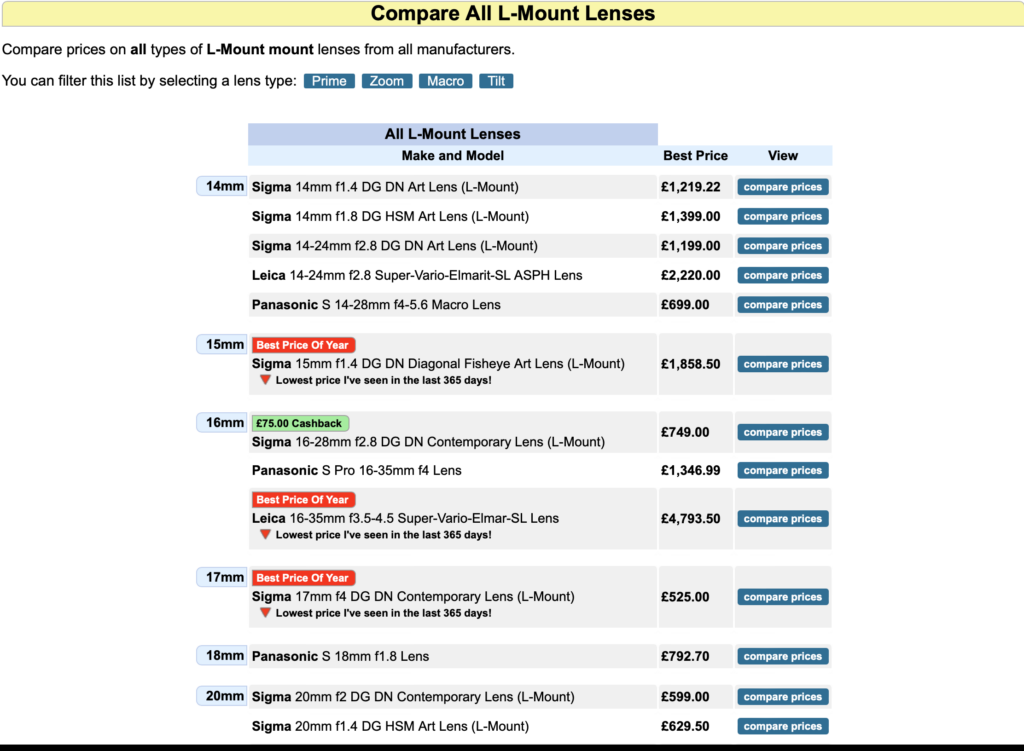Compare prices for Sigma 15mm Diagonal Fisheye
This screenshot has height=751, width=1024.
click(783, 364)
